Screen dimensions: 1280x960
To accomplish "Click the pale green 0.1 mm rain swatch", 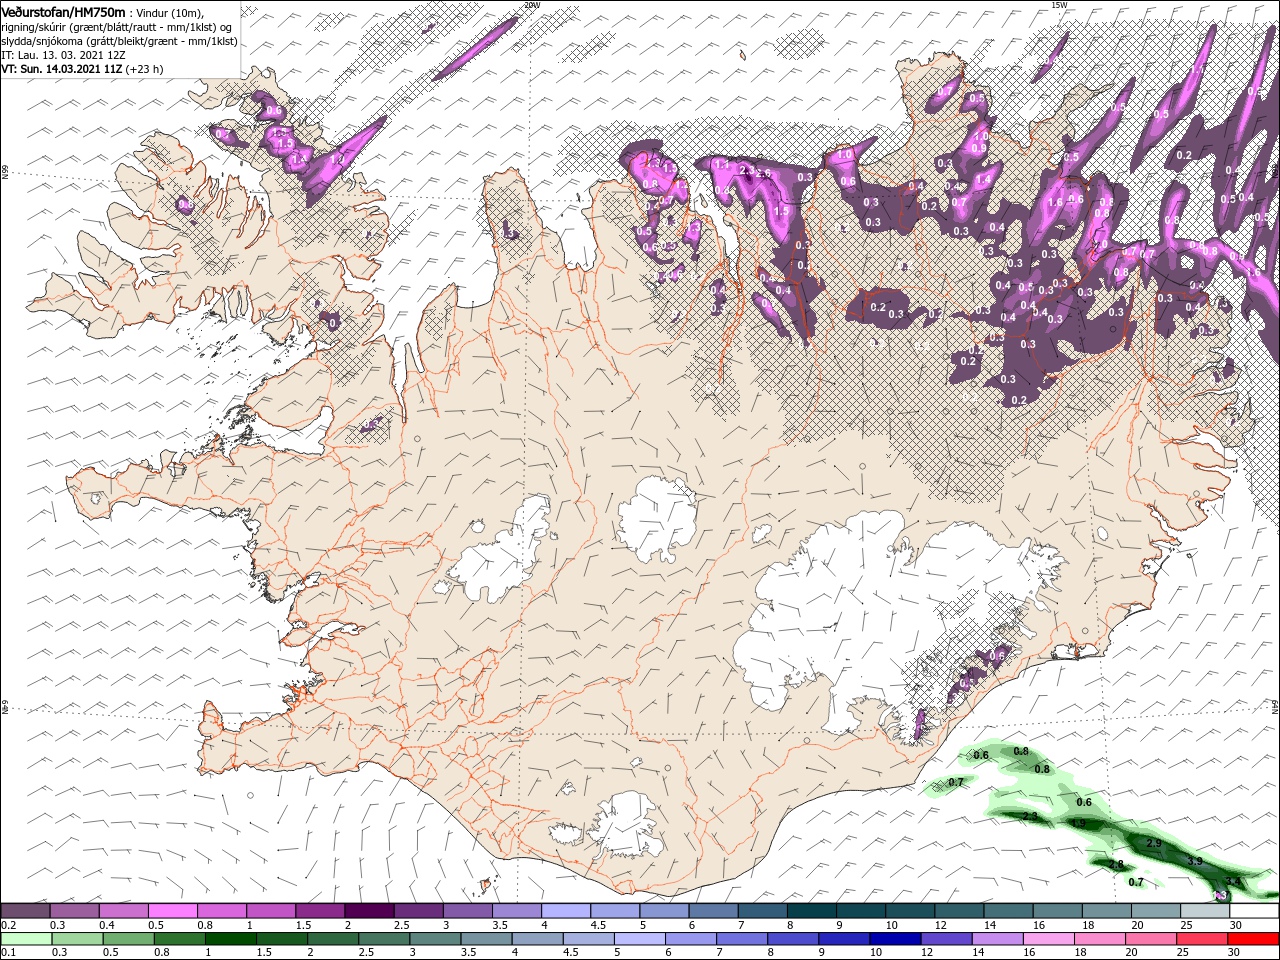I will 25,939.
